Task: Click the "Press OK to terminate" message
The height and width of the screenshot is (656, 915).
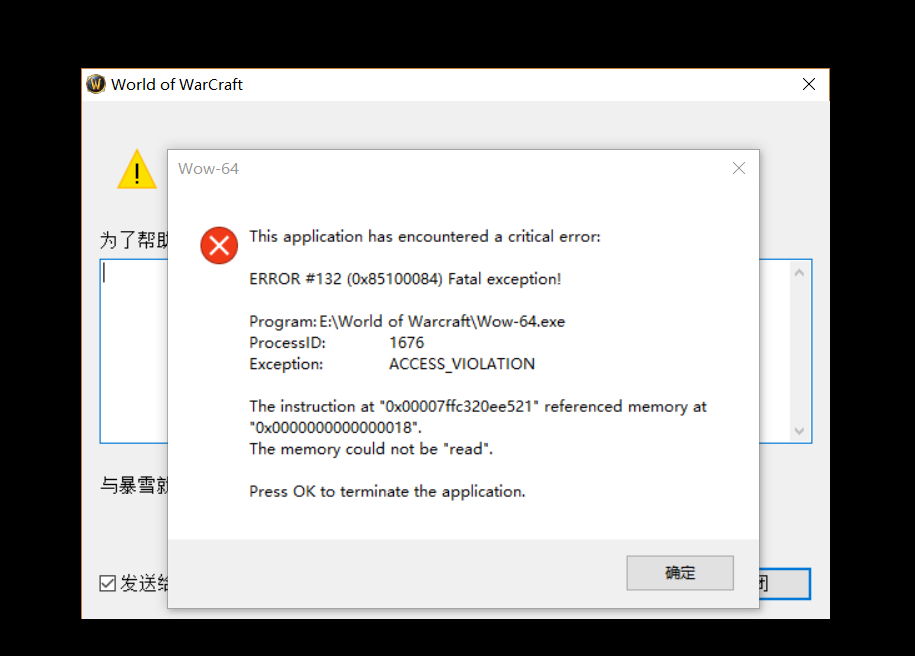Action: click(x=387, y=491)
